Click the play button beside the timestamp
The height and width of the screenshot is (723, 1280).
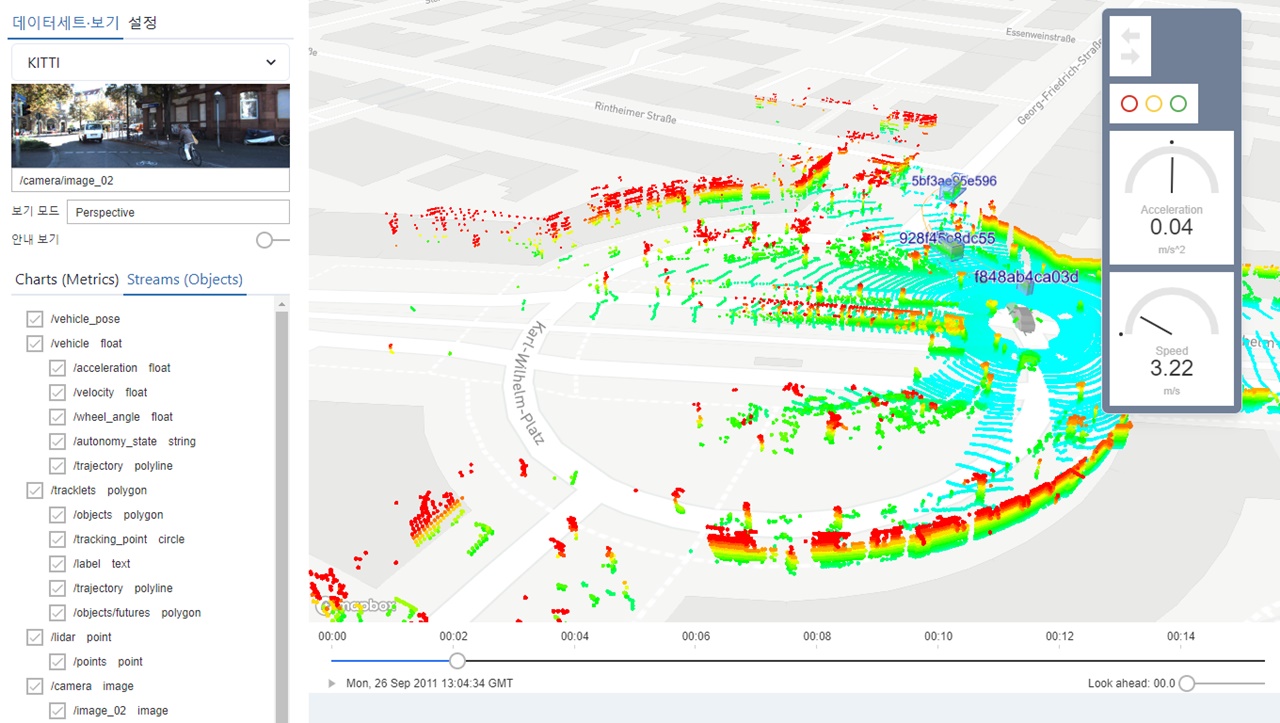click(332, 684)
